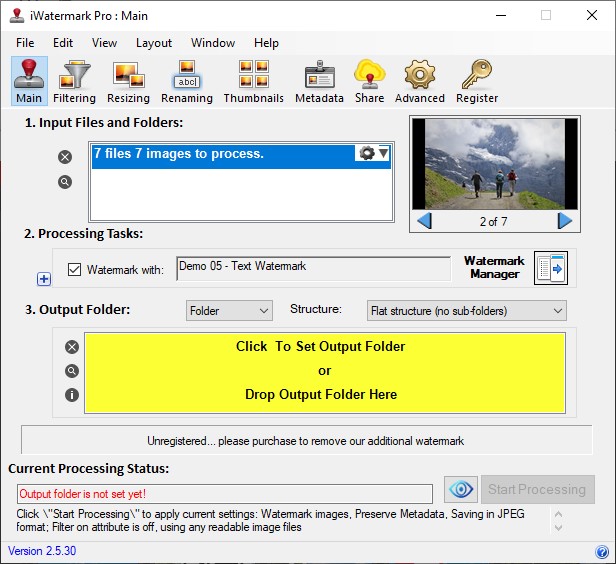Select the Main stamp toolbar icon
This screenshot has width=616, height=564.
29,81
